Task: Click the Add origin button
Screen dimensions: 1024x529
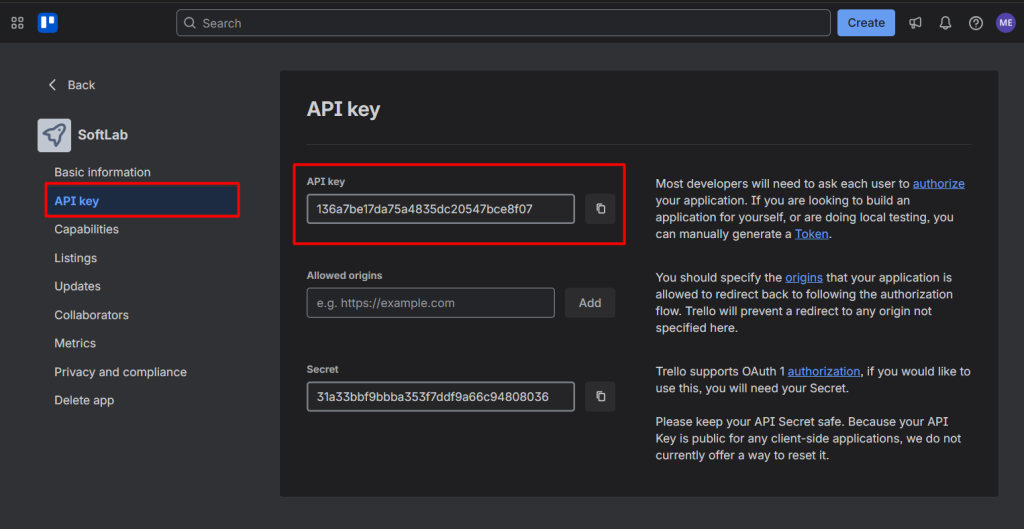Action: tap(590, 303)
